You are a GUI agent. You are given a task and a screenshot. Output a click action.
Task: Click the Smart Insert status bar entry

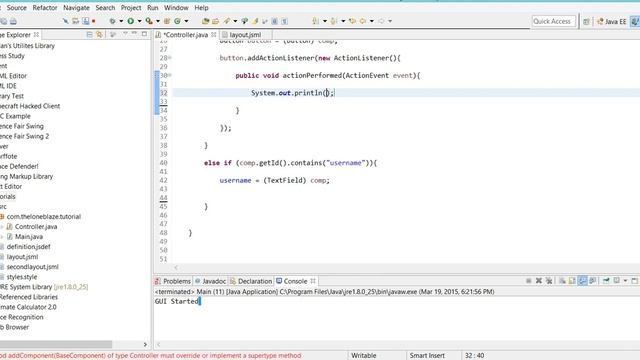click(x=427, y=356)
